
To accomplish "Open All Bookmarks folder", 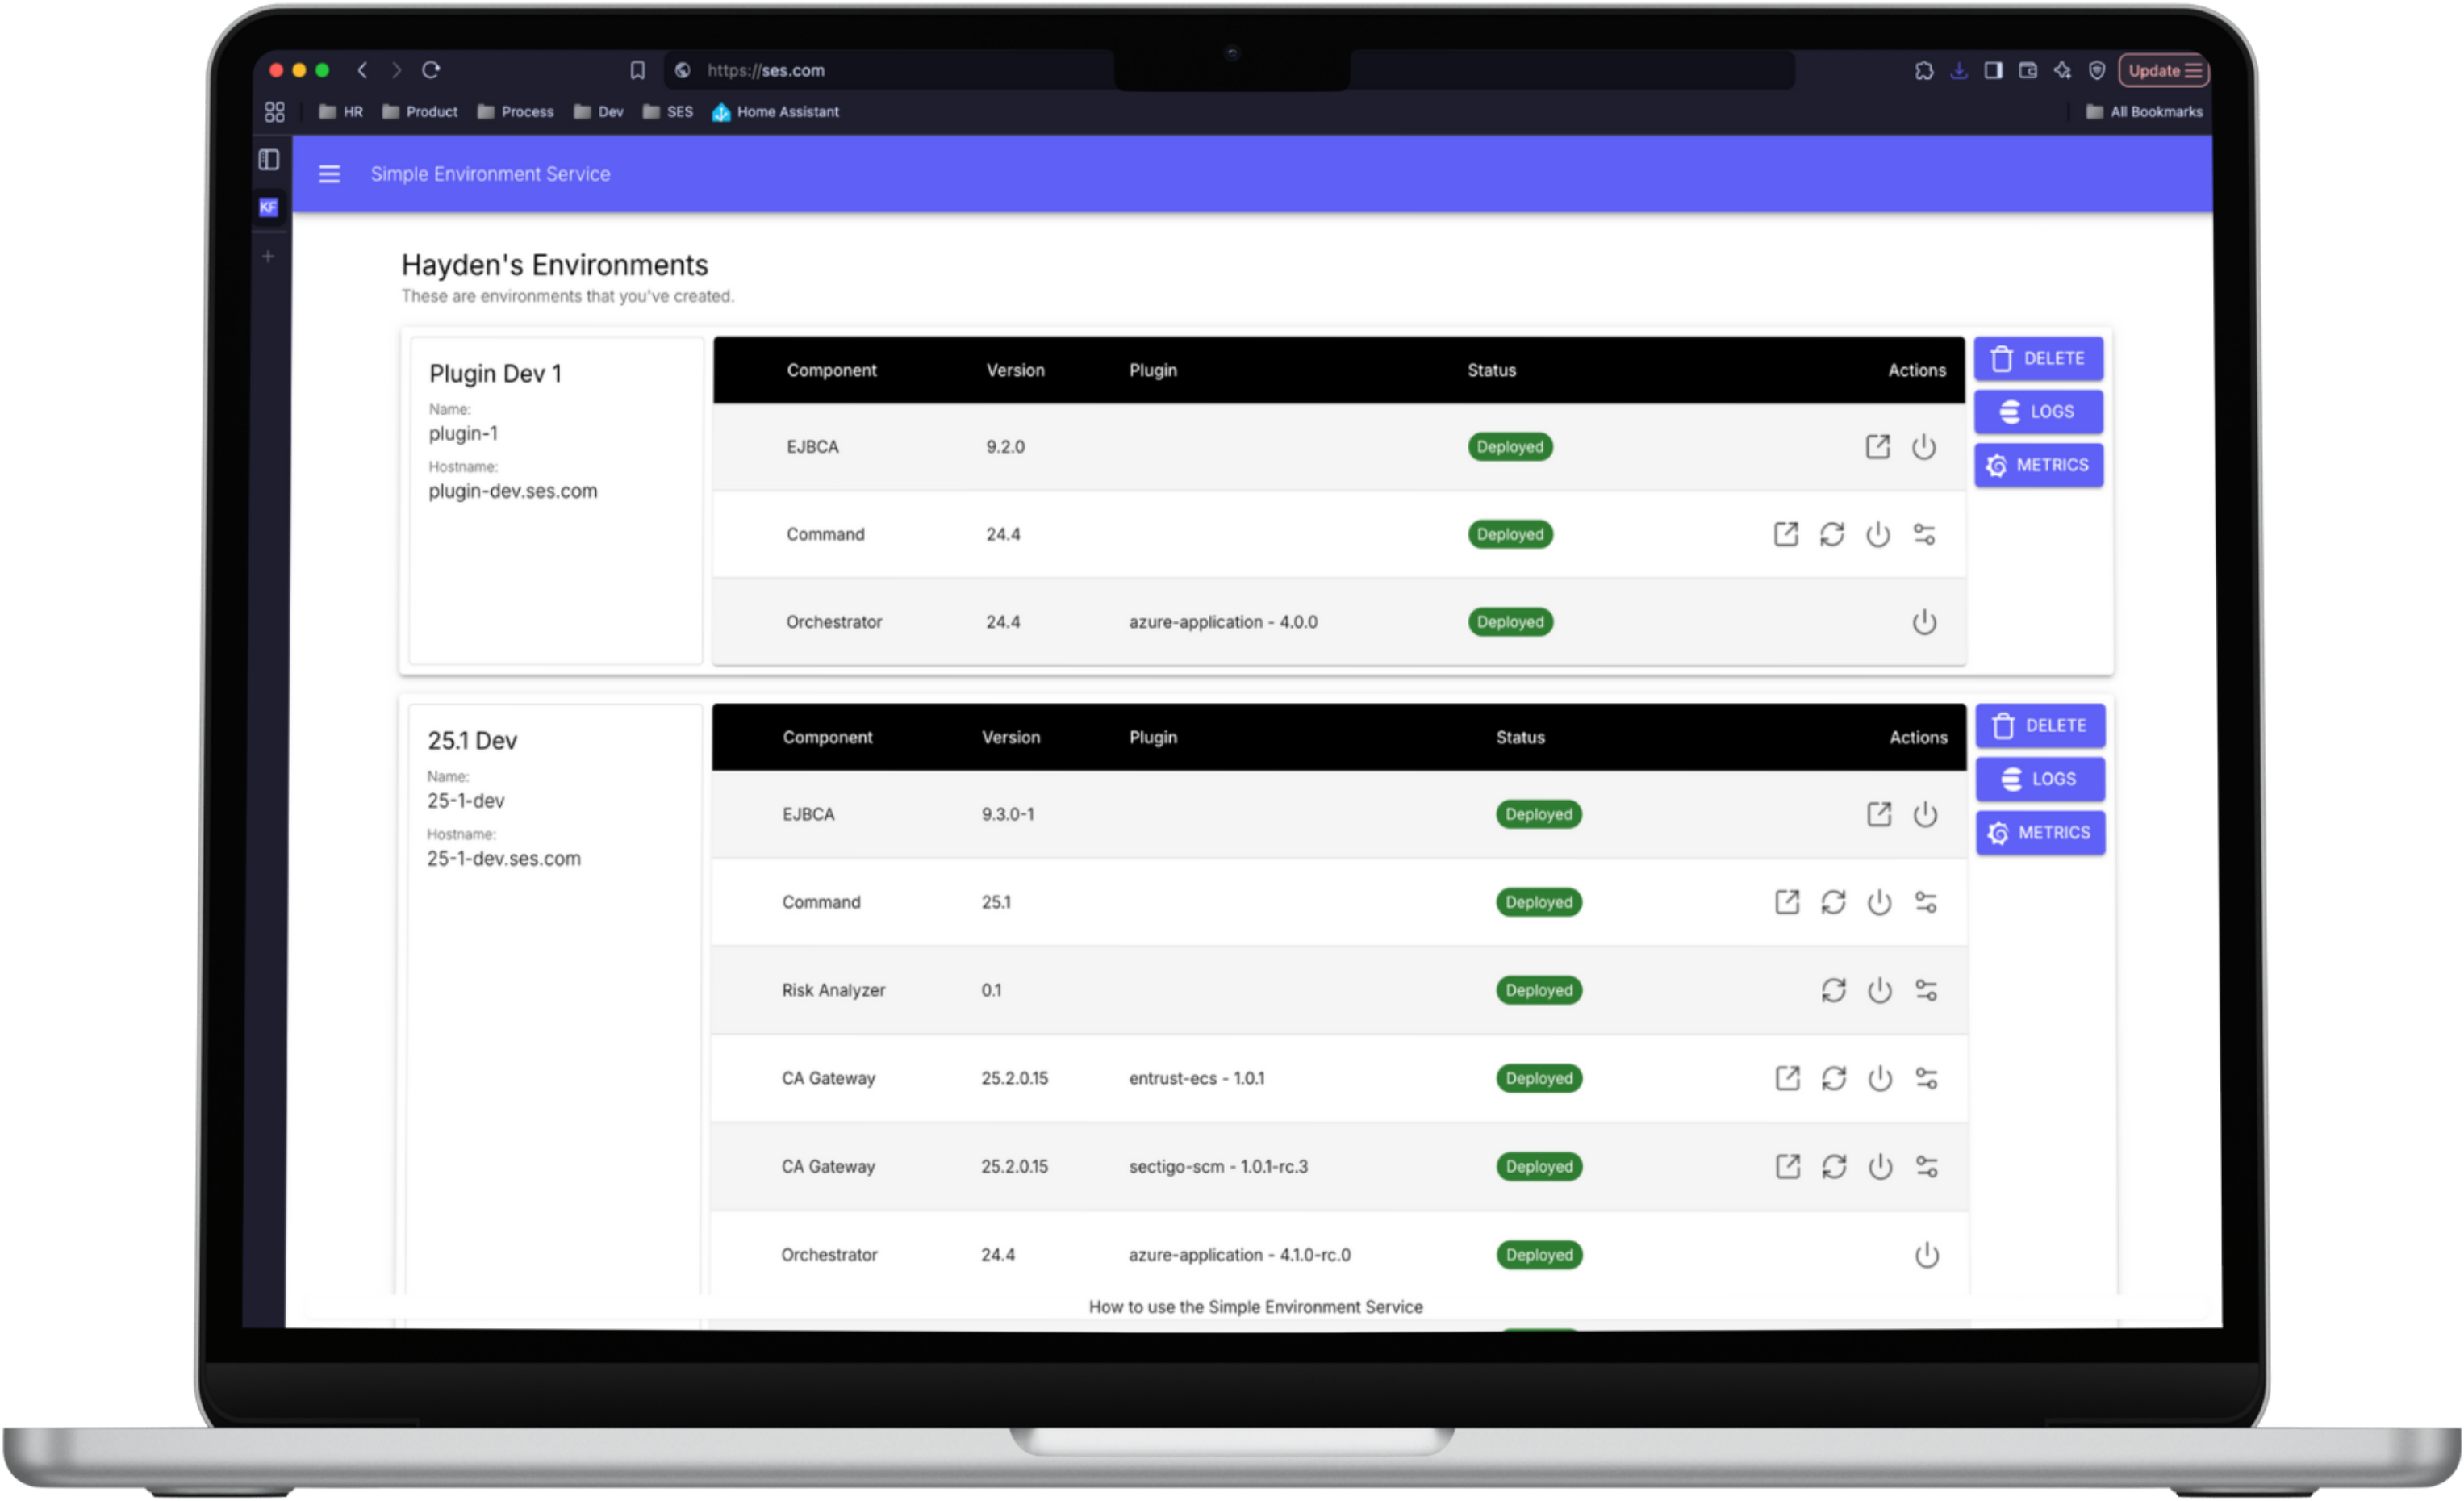I will [x=2144, y=112].
